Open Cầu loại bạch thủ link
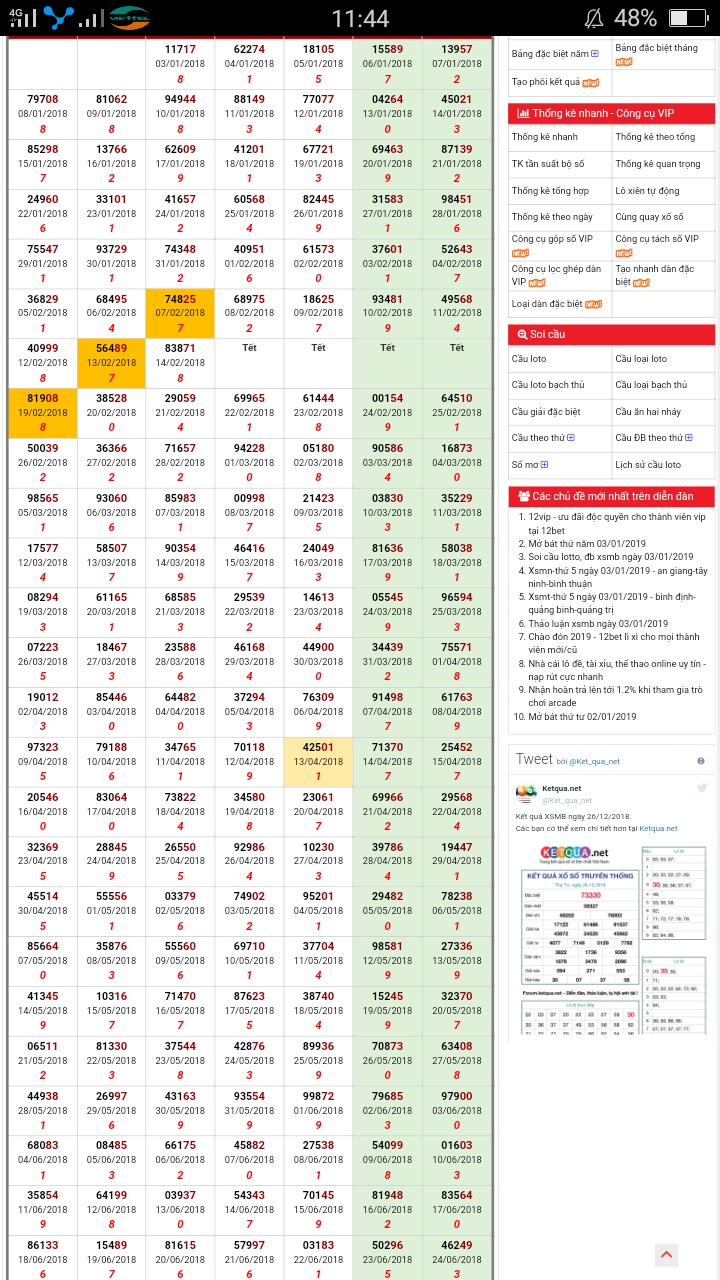Viewport: 720px width, 1280px height. pyautogui.click(x=651, y=385)
